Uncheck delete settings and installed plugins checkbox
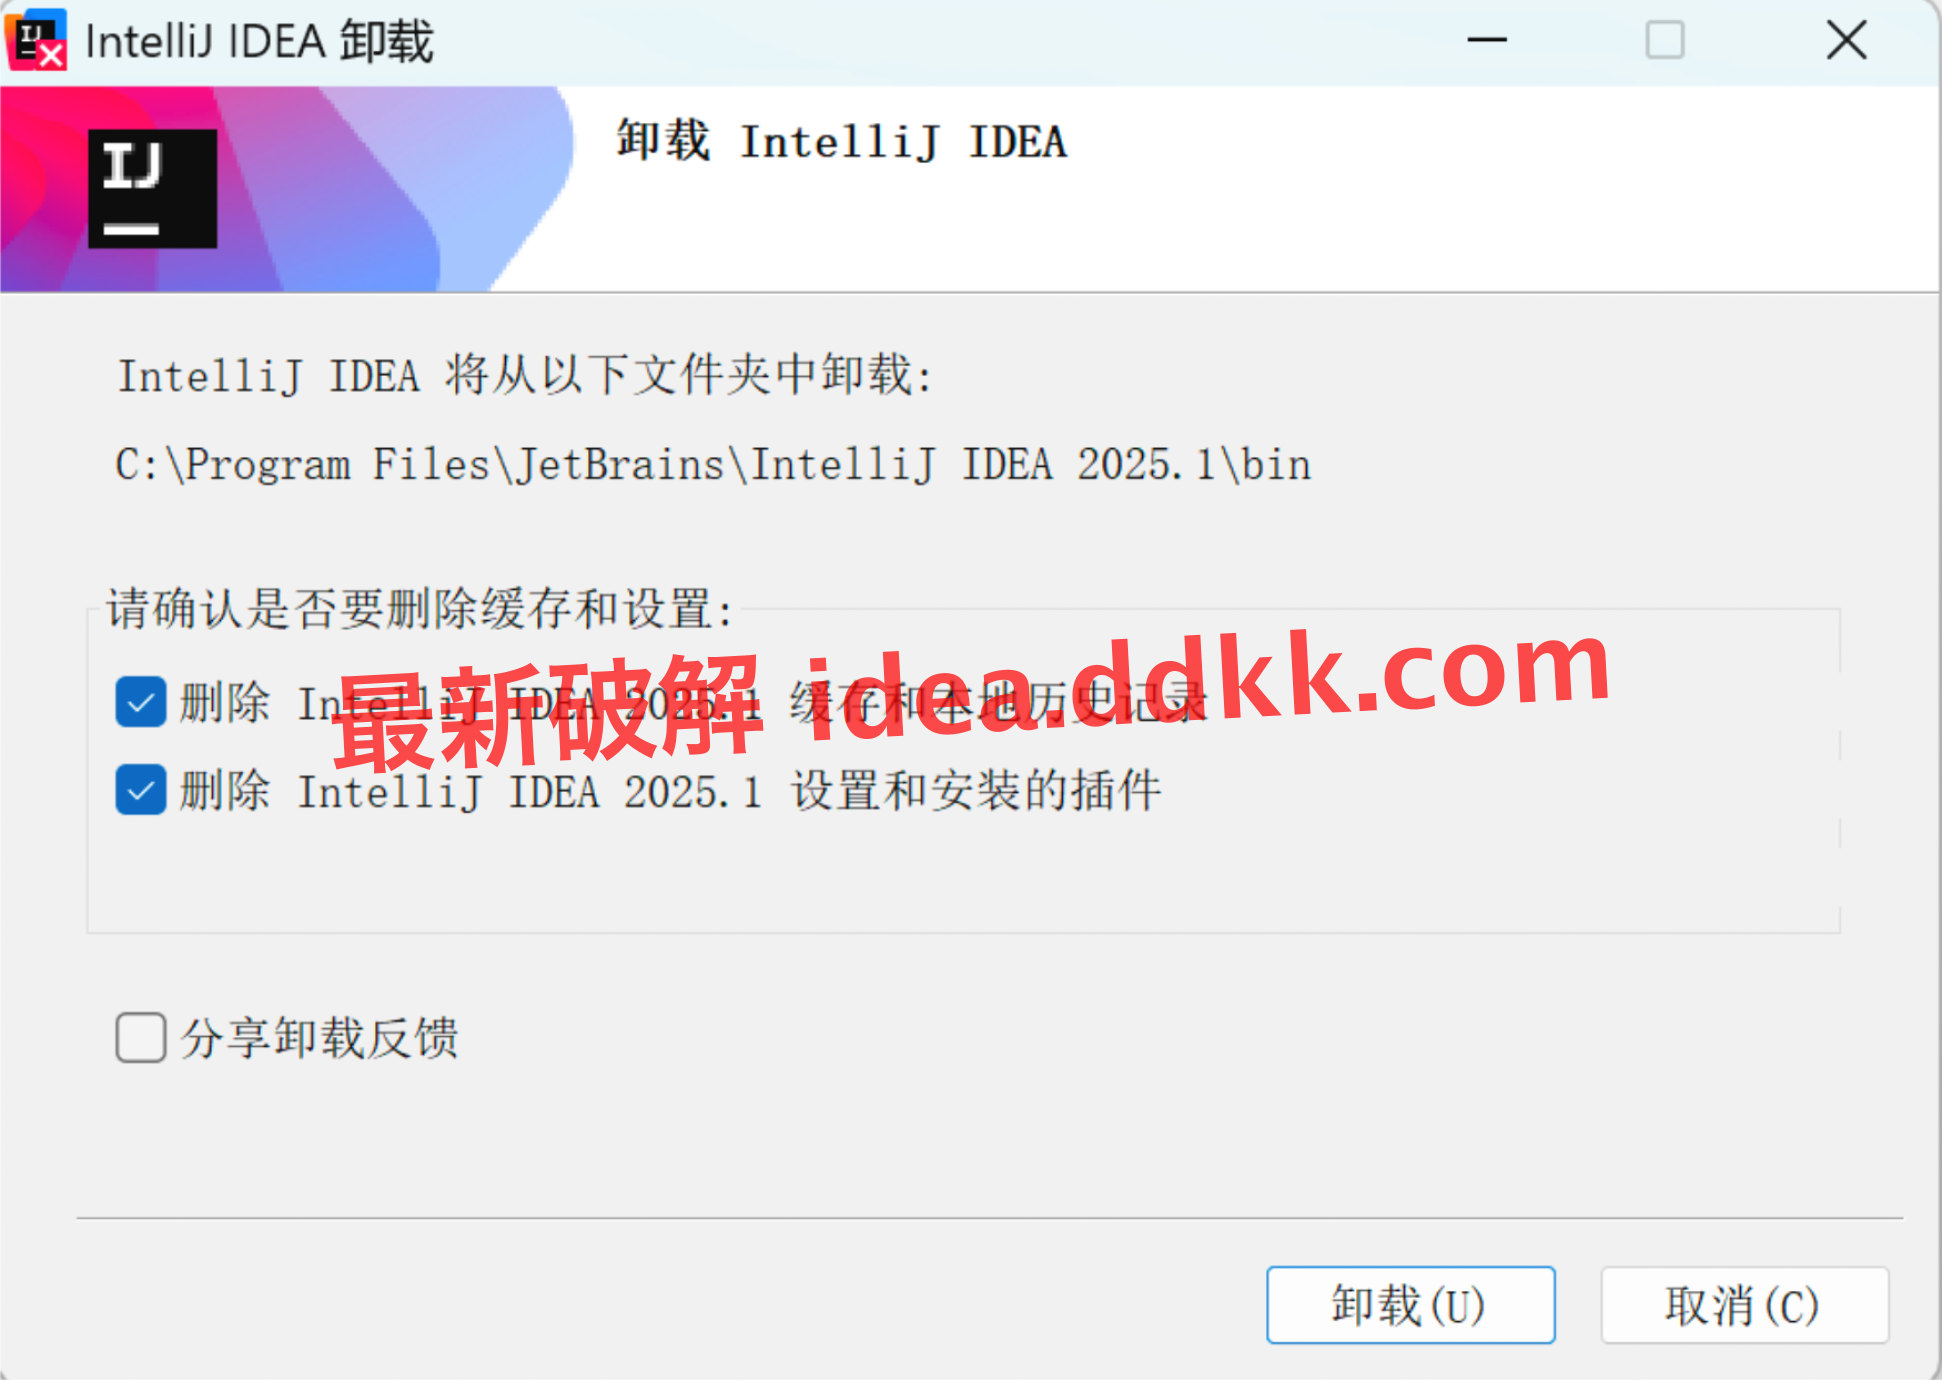This screenshot has width=1942, height=1382. coord(141,790)
